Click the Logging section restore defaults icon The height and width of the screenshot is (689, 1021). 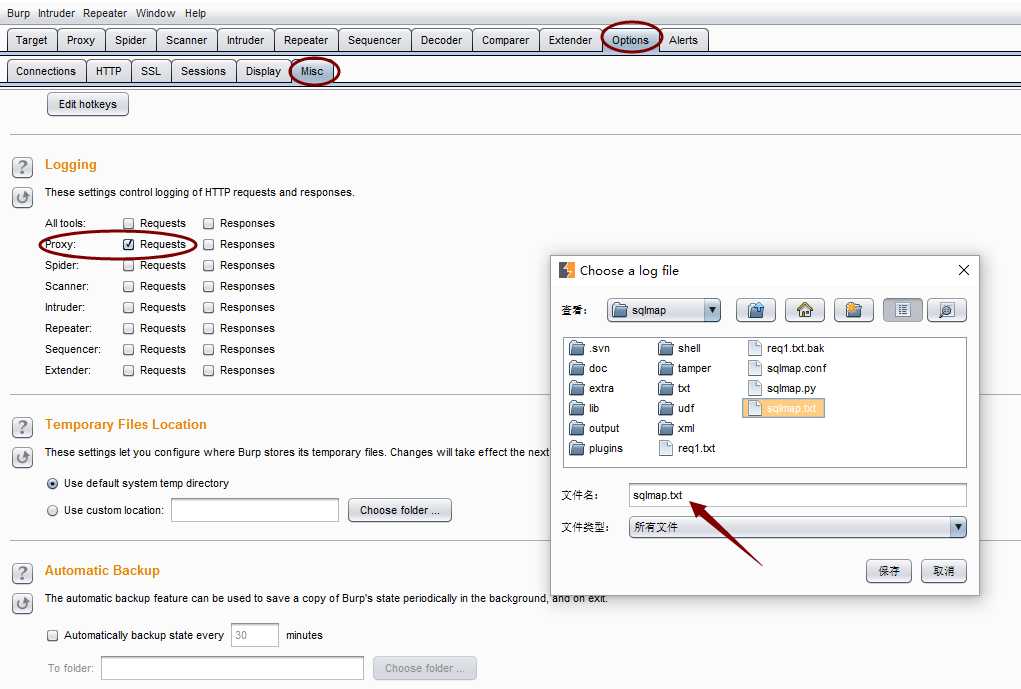(x=22, y=197)
